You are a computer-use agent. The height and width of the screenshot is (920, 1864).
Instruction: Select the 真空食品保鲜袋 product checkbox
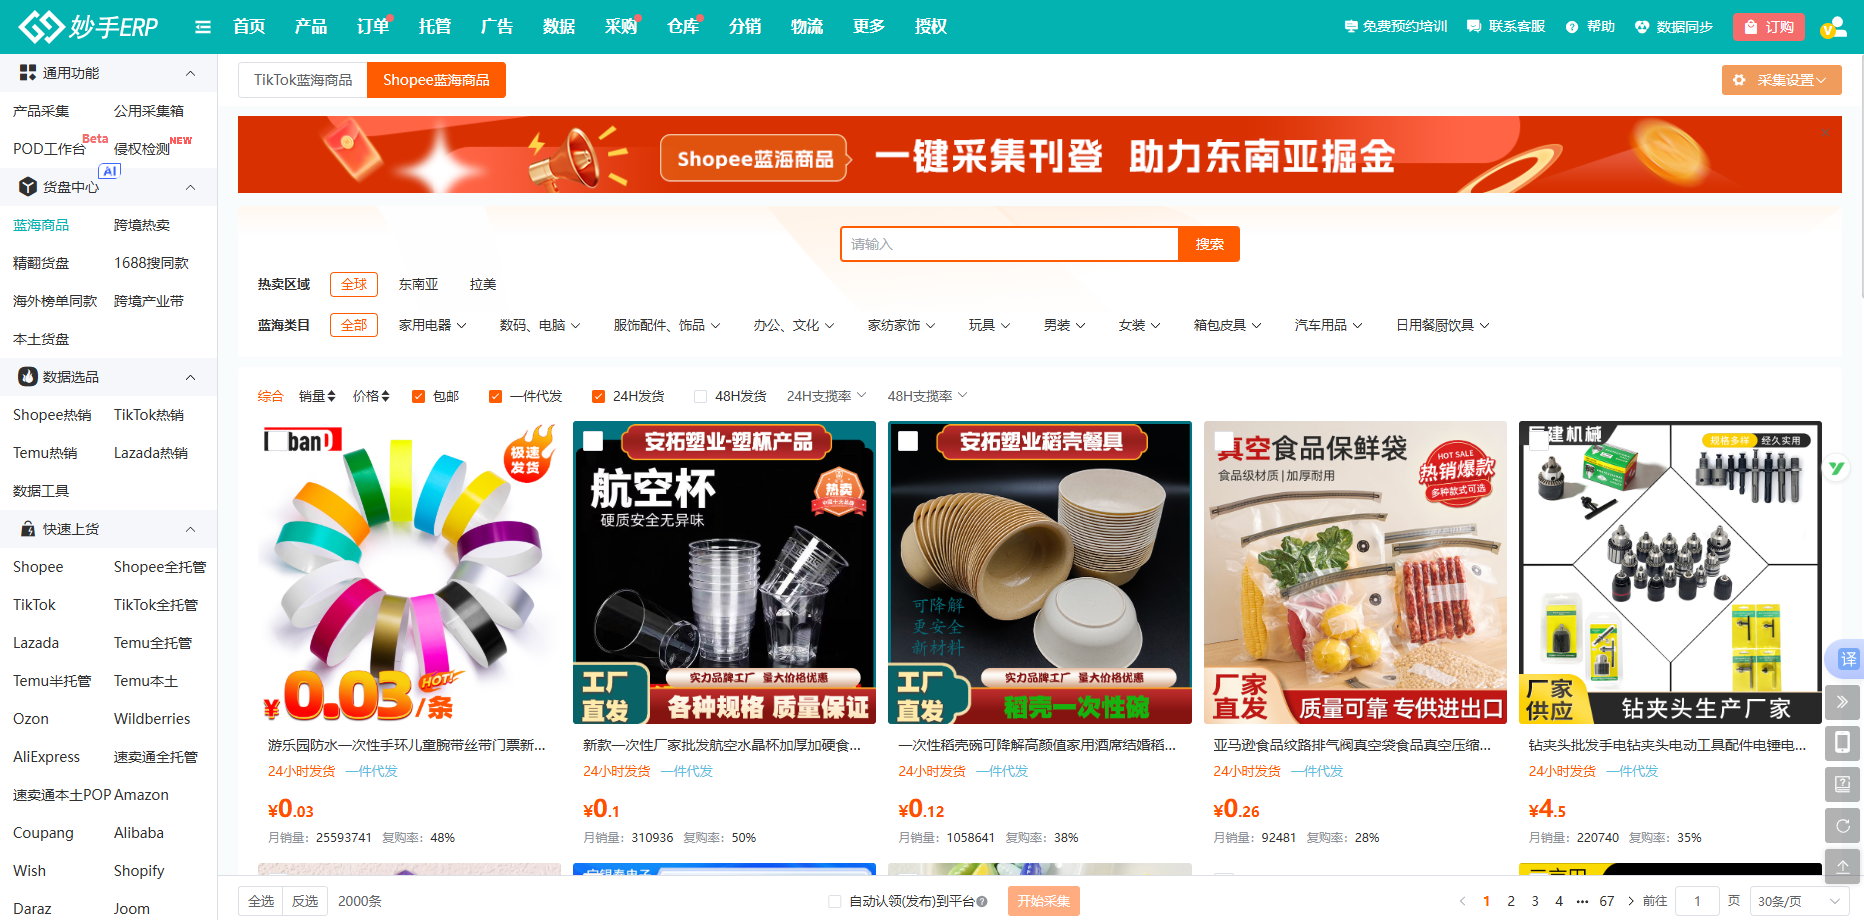[x=1223, y=441]
